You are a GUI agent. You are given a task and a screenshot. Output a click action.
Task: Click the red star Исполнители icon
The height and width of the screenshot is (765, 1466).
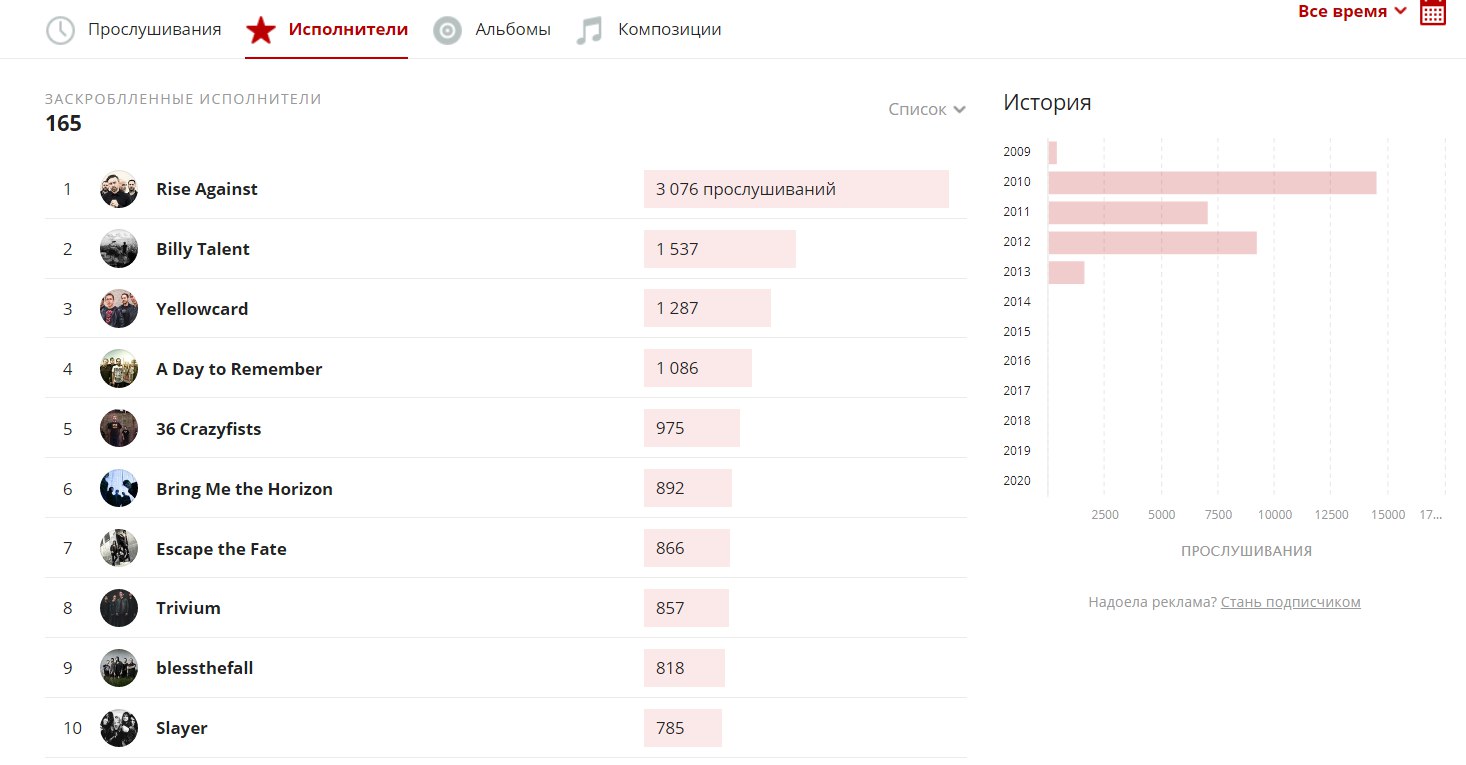(261, 30)
